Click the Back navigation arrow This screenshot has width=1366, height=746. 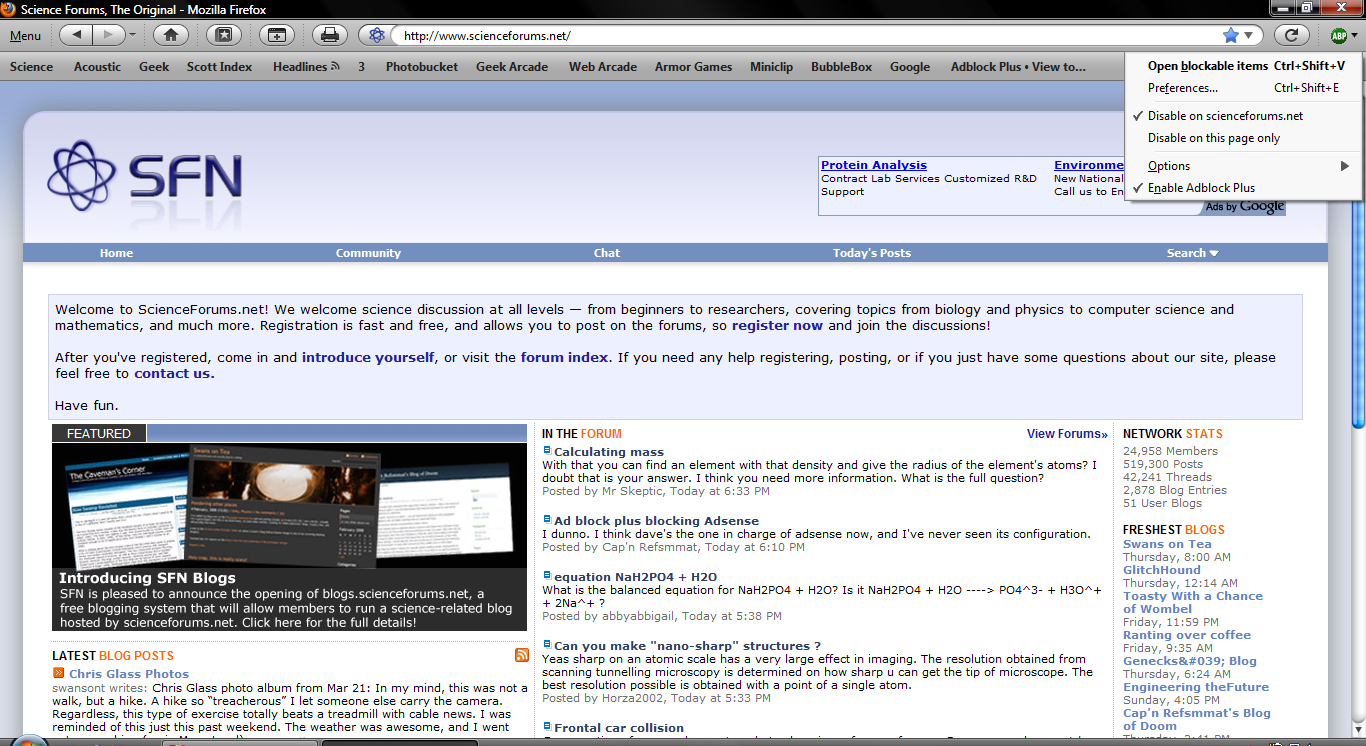pyautogui.click(x=76, y=35)
